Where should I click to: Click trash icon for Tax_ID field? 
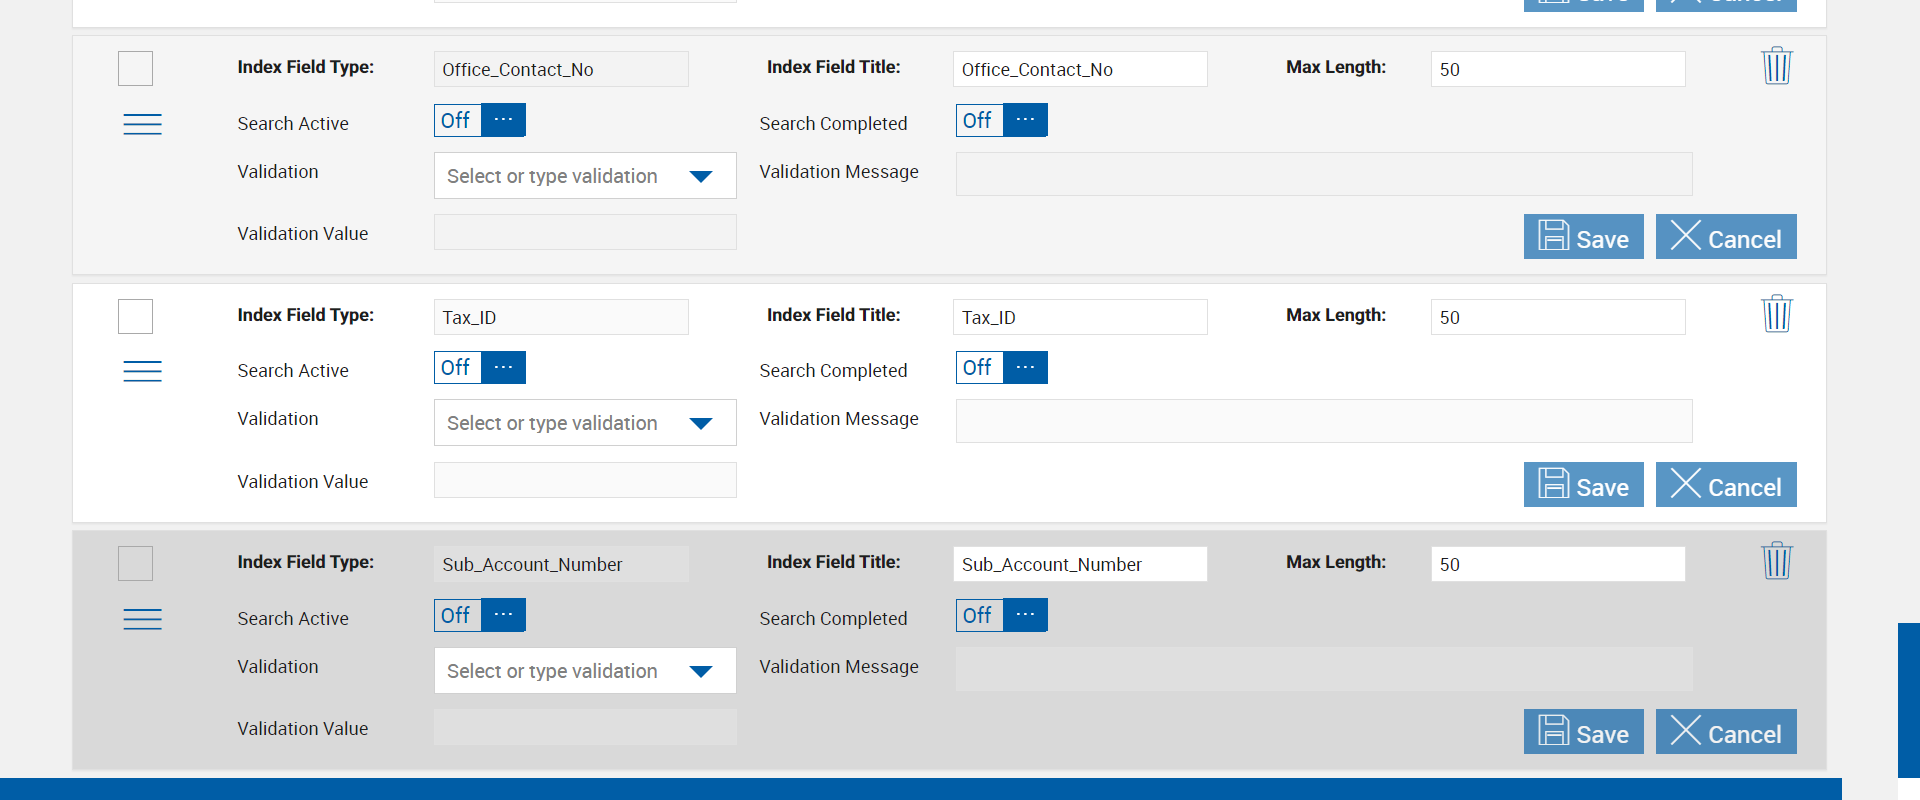point(1776,314)
